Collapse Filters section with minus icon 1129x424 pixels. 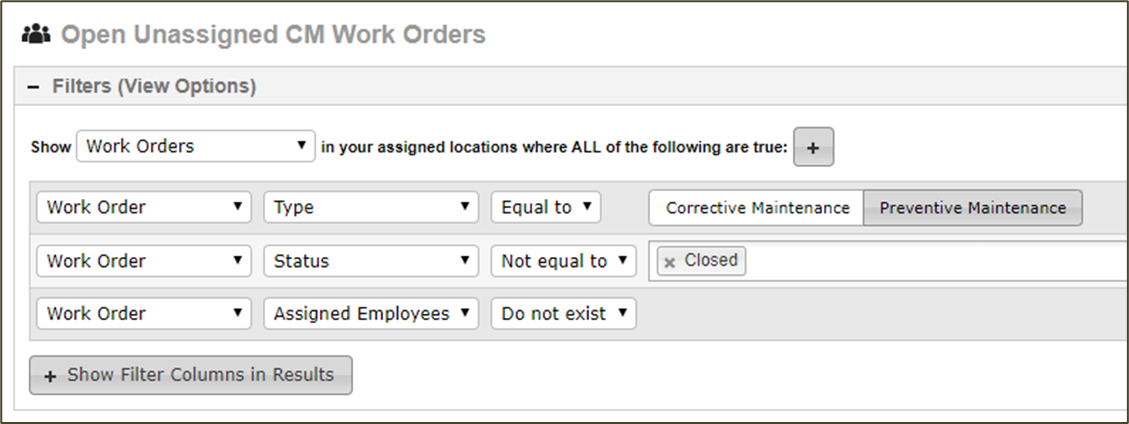(32, 87)
